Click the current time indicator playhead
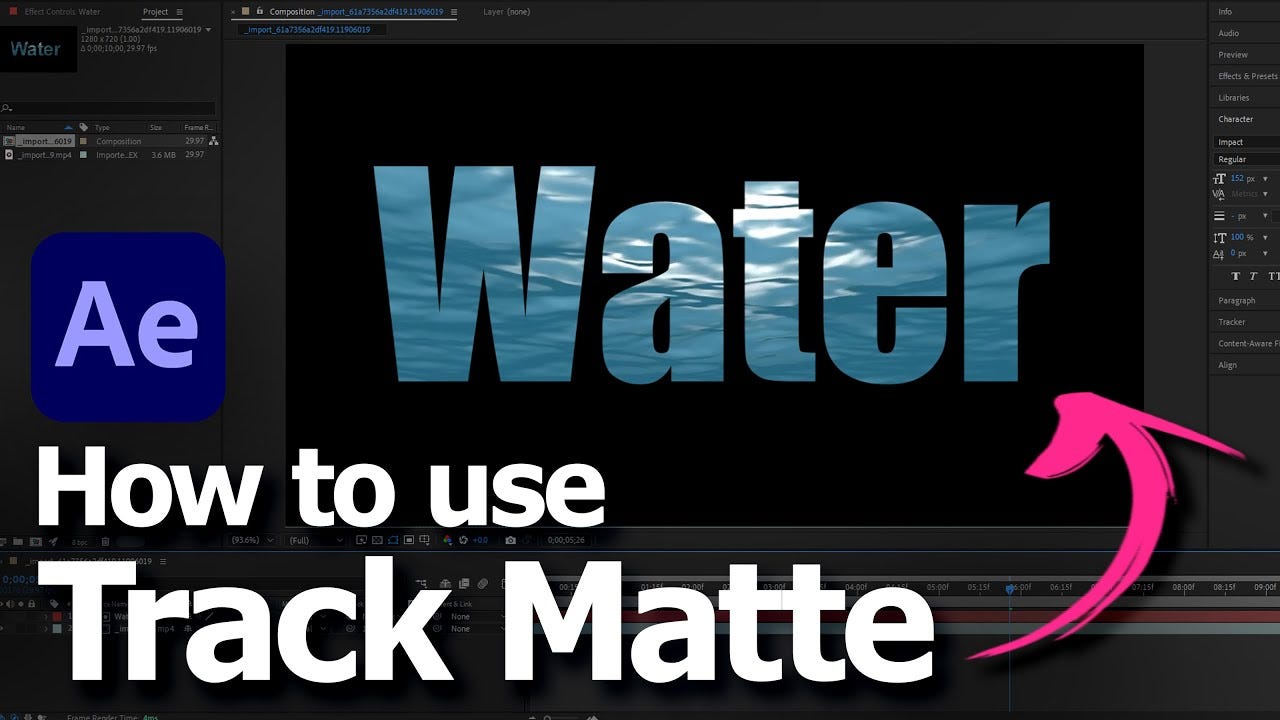The width and height of the screenshot is (1280, 720). coord(1010,589)
